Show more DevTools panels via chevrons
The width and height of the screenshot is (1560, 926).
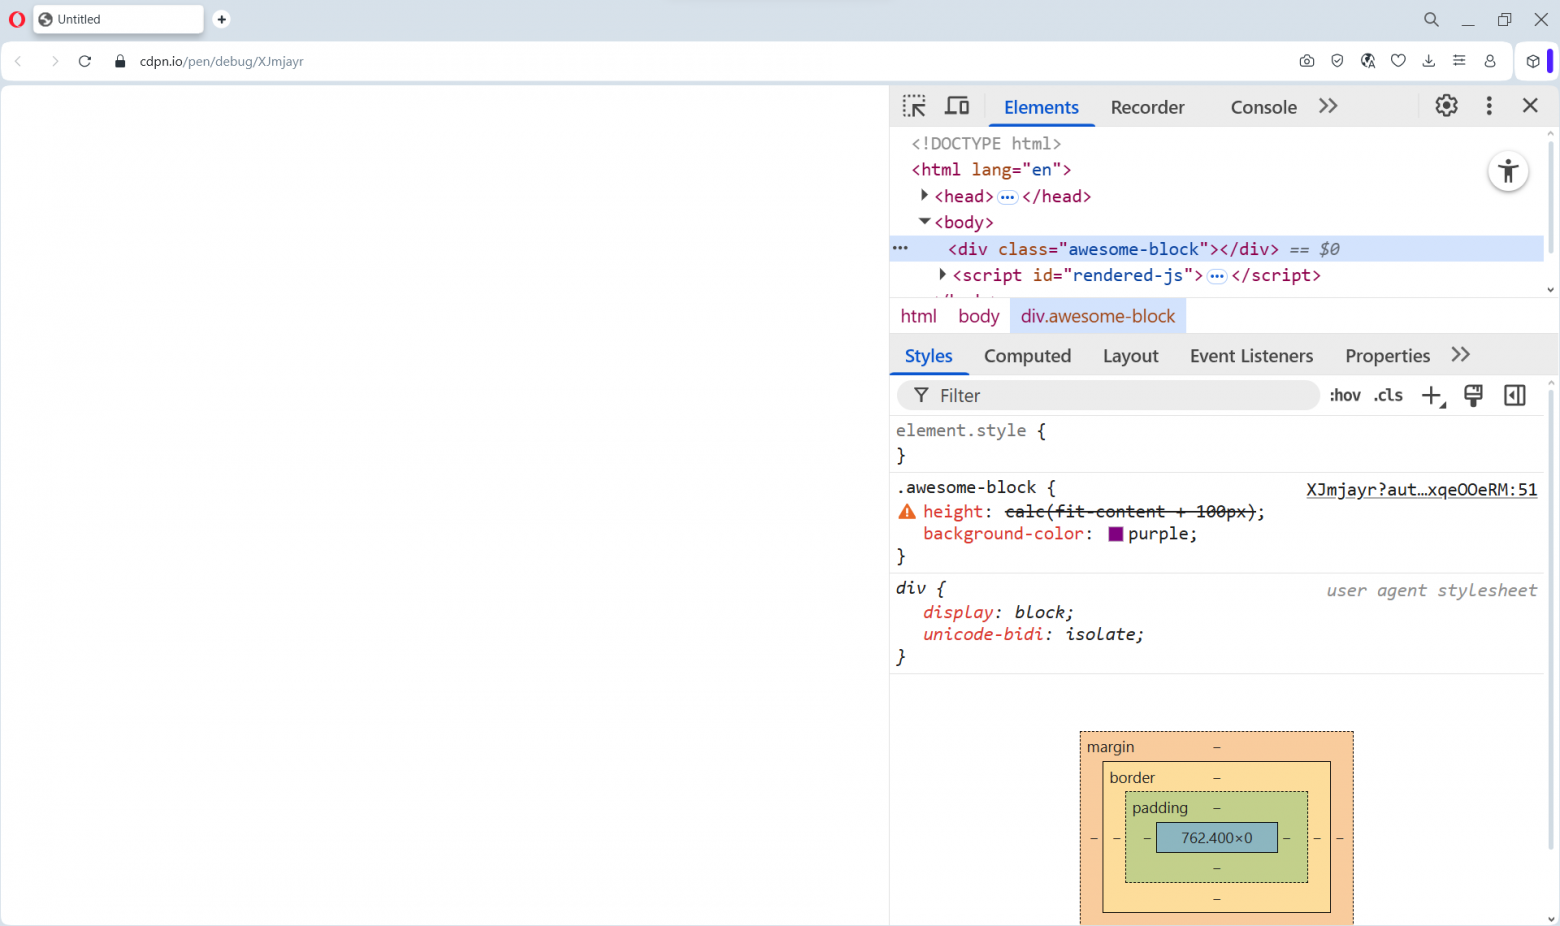(1328, 106)
